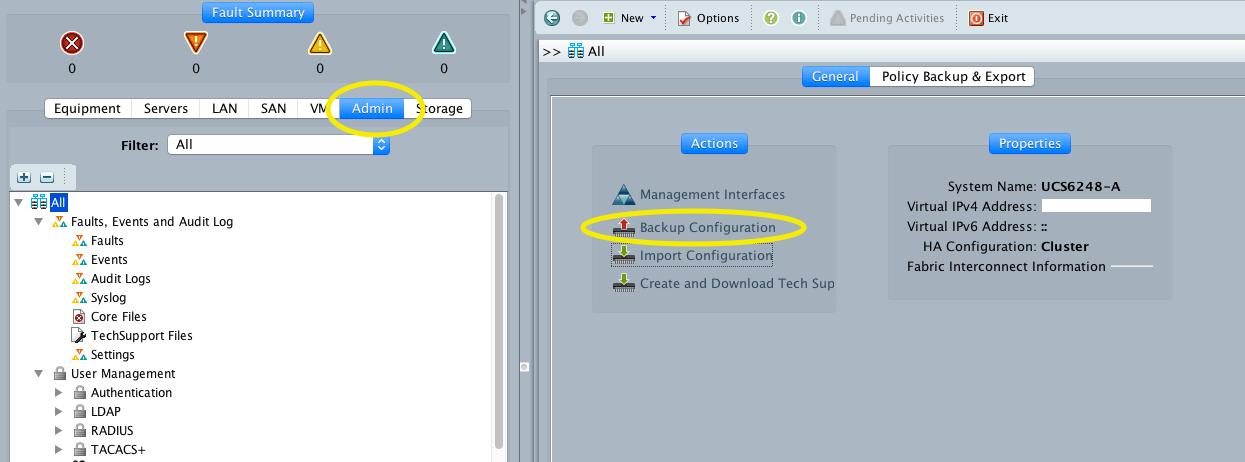Click the minor fault yellow triangle icon
The height and width of the screenshot is (462, 1245).
pos(319,43)
